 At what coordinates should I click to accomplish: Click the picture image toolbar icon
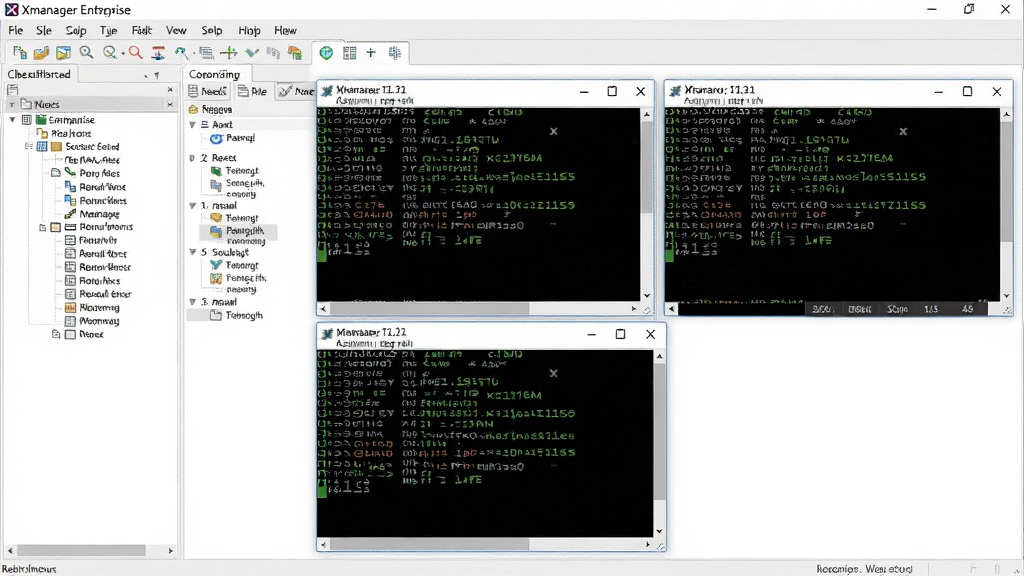click(63, 53)
